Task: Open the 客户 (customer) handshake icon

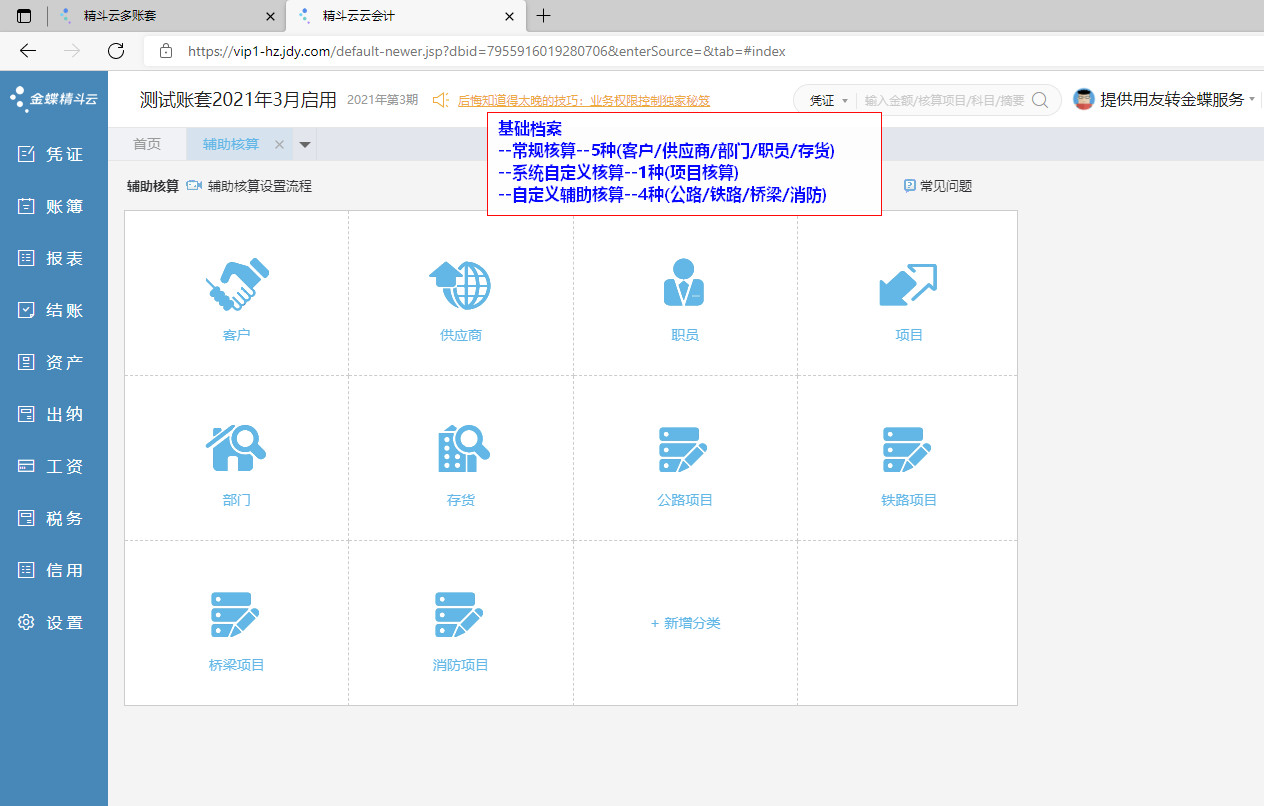Action: click(x=236, y=284)
